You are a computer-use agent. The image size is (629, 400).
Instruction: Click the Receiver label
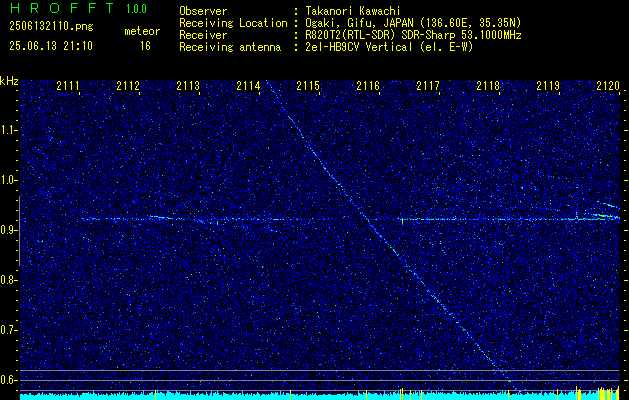click(203, 35)
